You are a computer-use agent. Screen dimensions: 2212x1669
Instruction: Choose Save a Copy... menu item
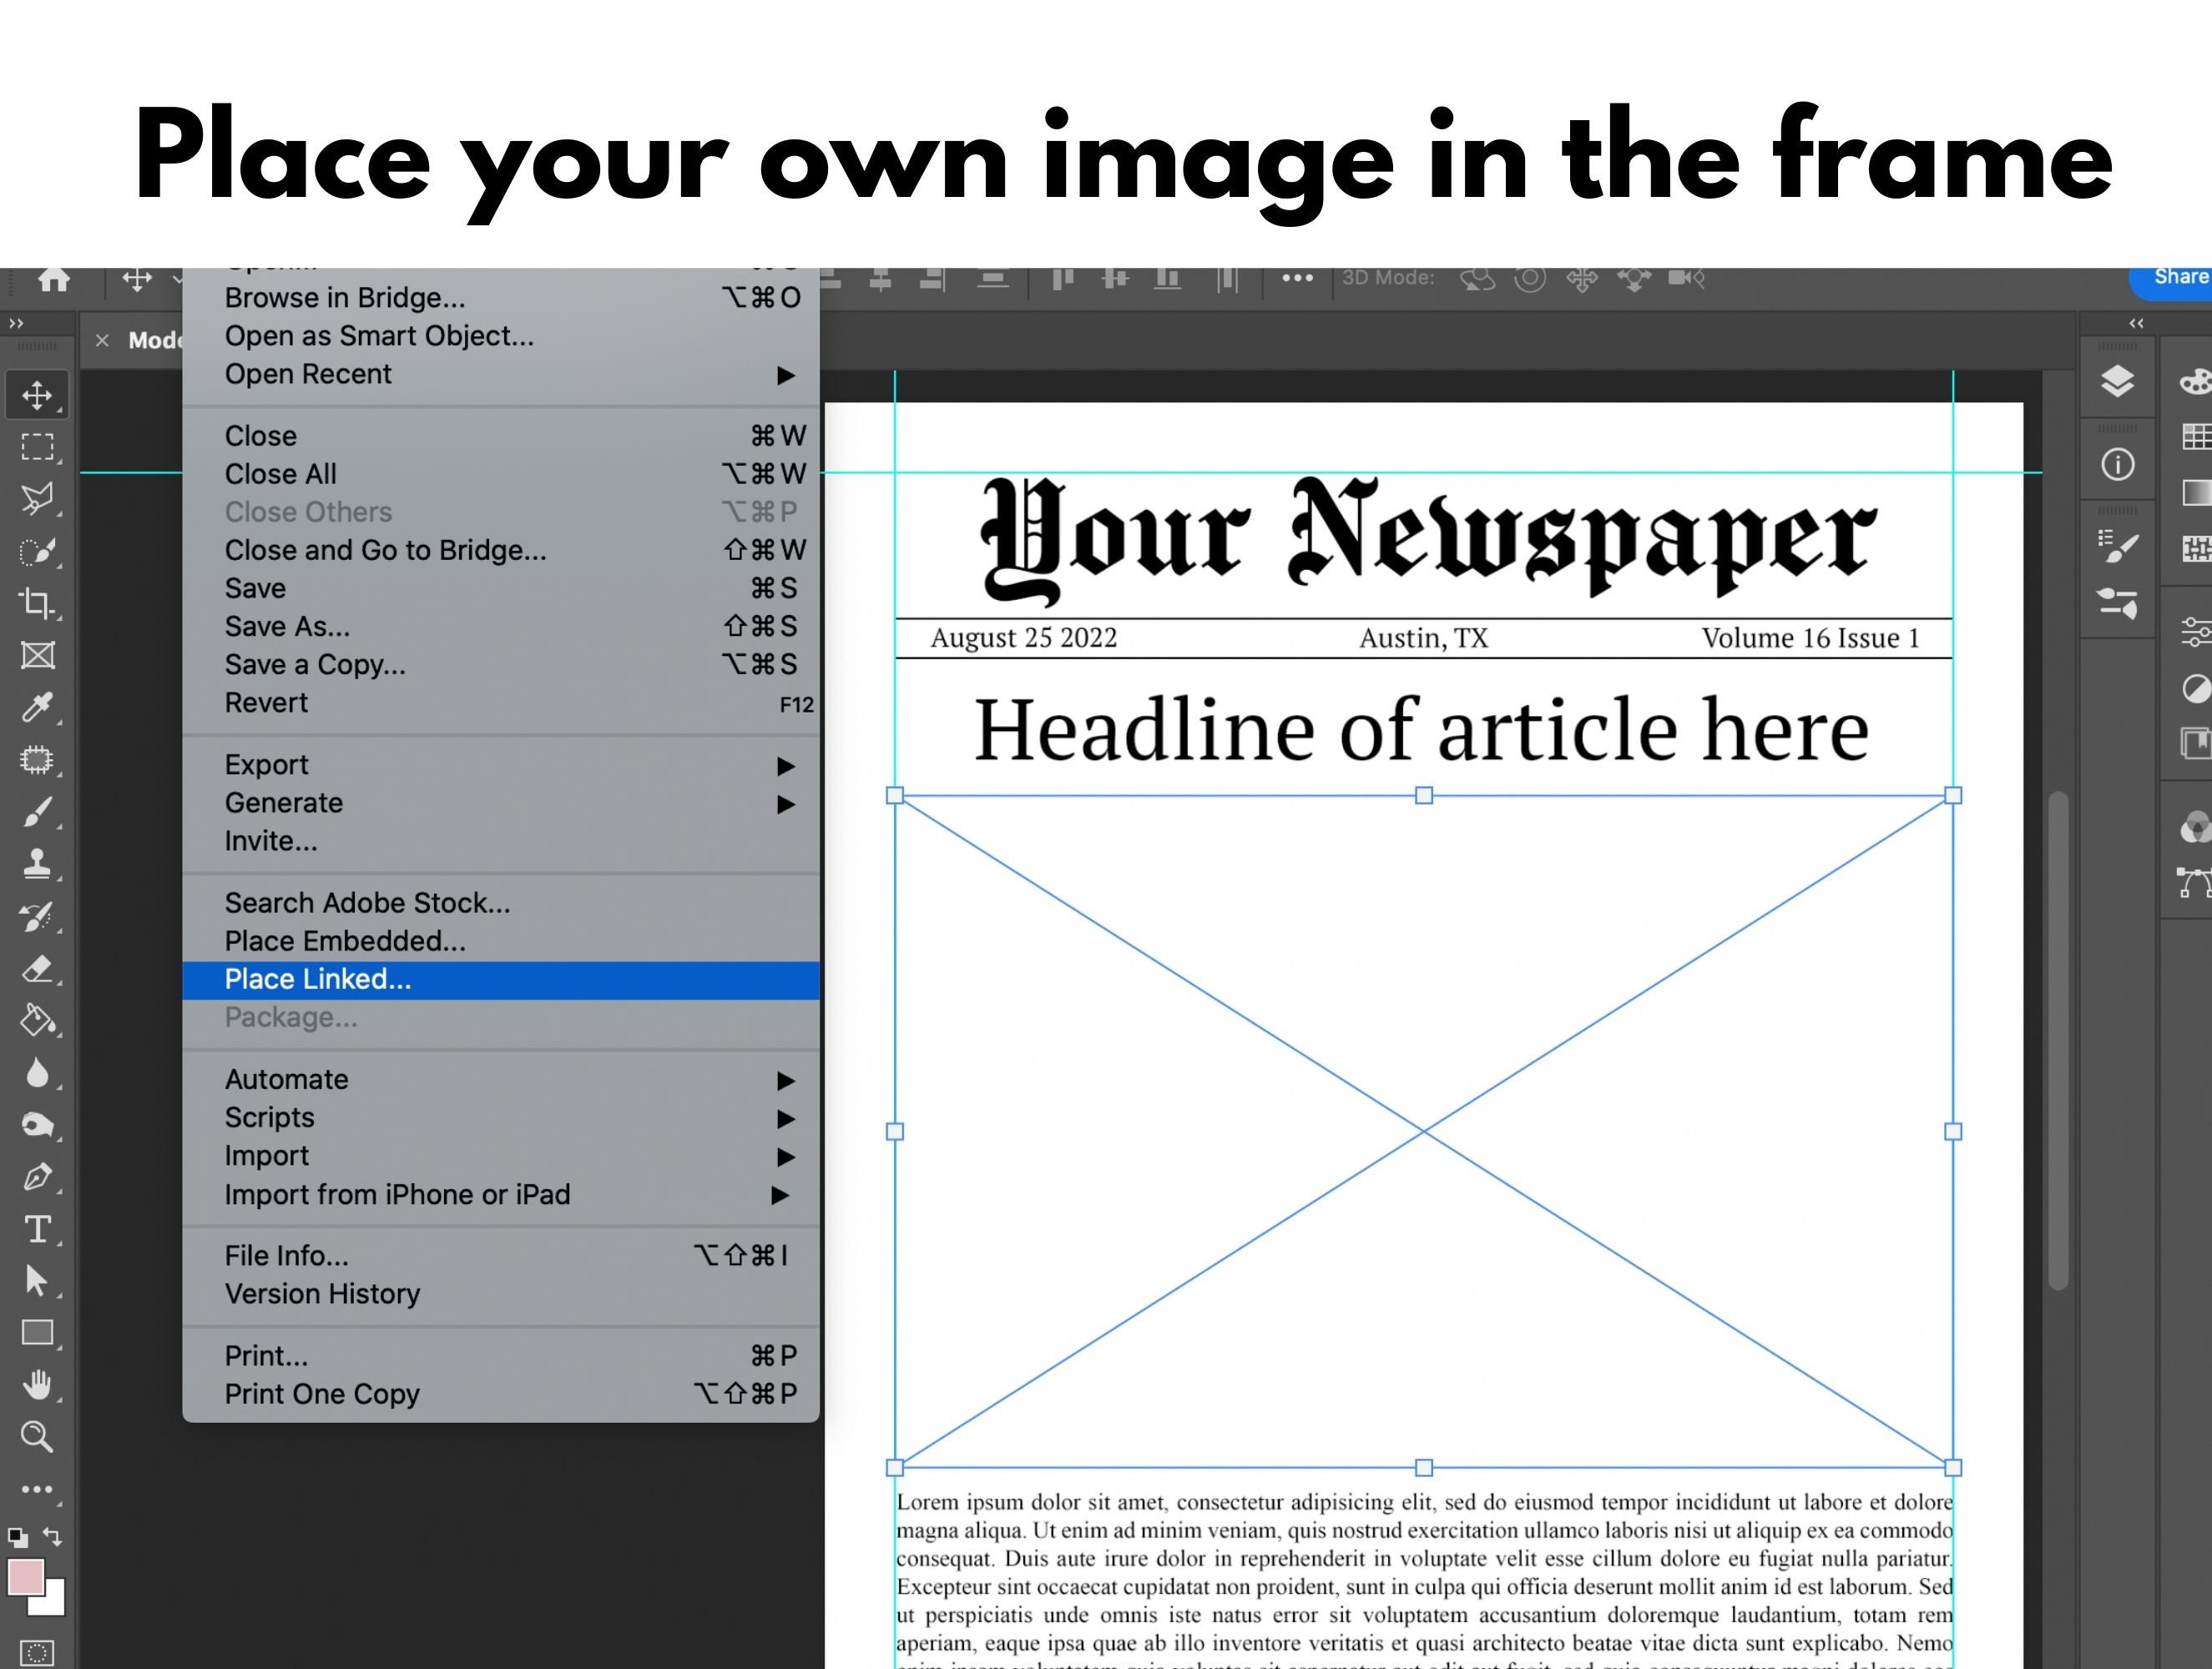click(501, 665)
